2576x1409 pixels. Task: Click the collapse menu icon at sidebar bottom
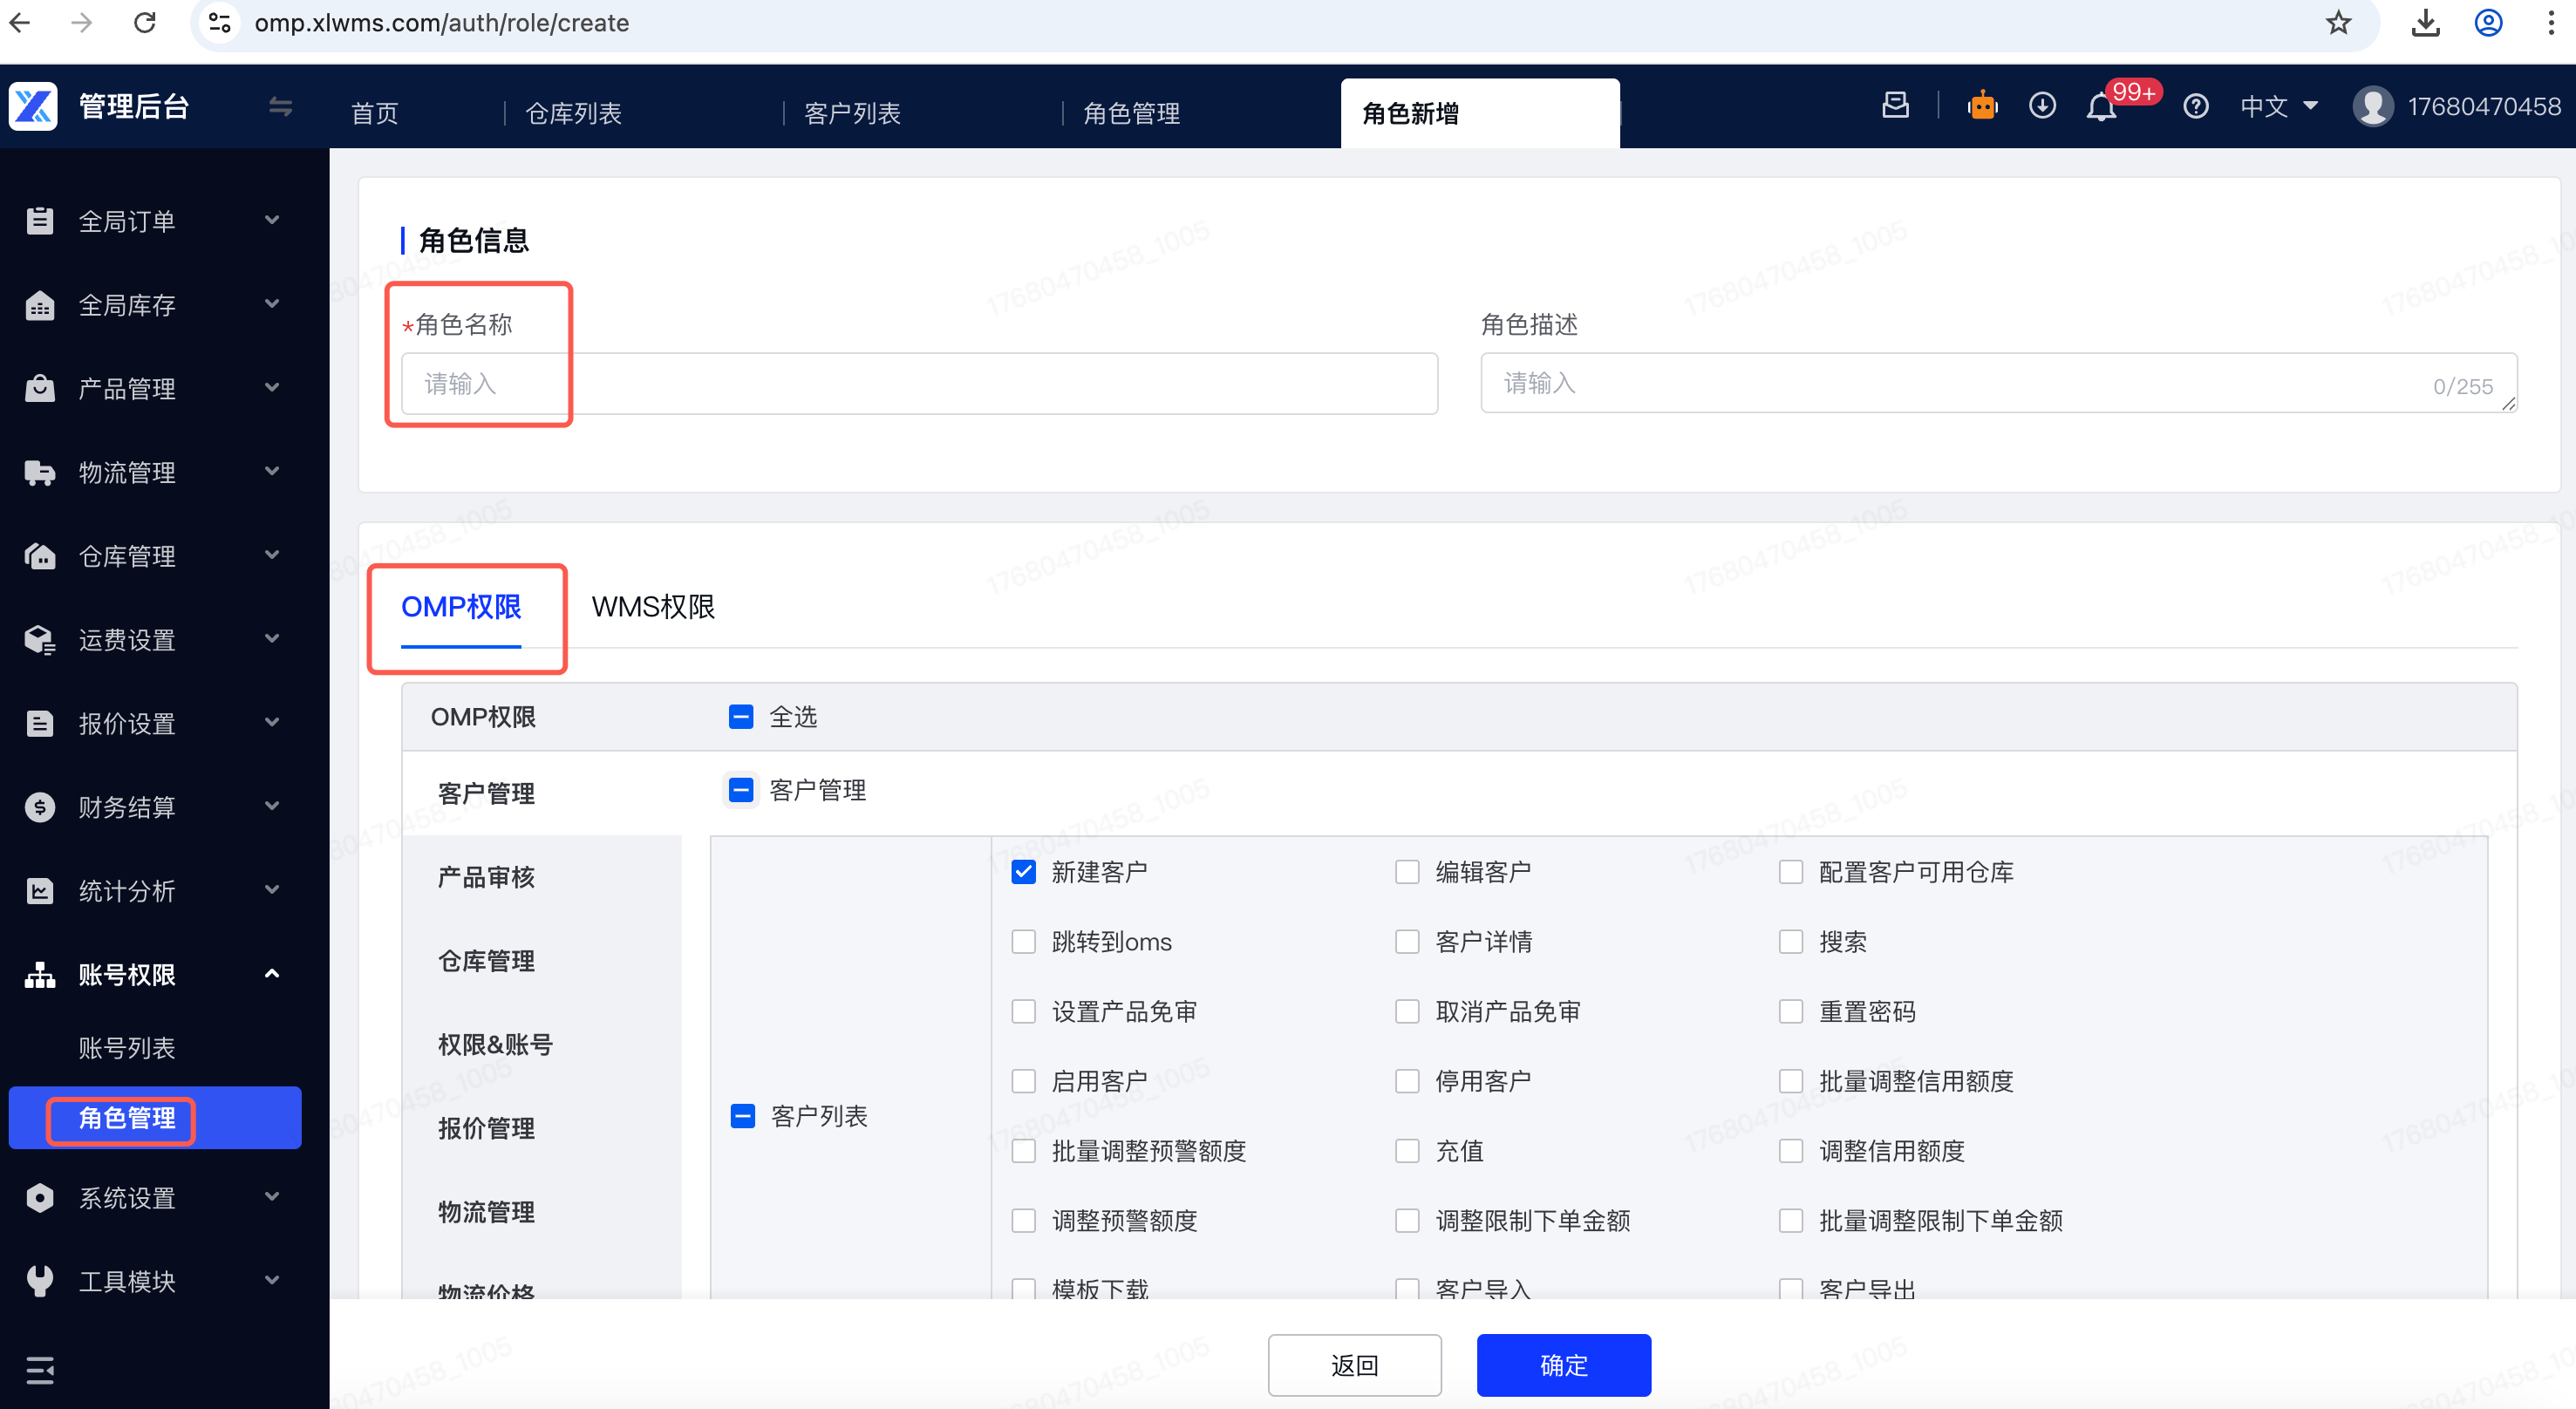click(x=40, y=1370)
